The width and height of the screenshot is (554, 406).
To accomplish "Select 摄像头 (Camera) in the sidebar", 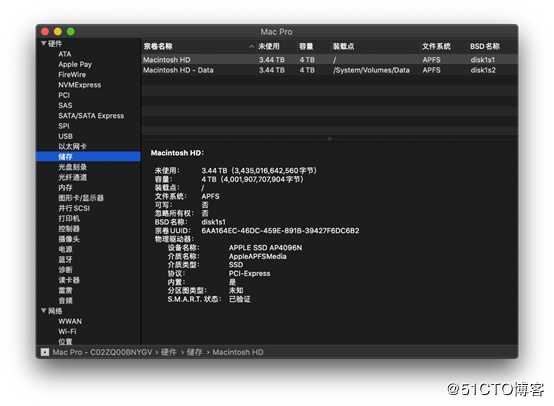I will 69,239.
